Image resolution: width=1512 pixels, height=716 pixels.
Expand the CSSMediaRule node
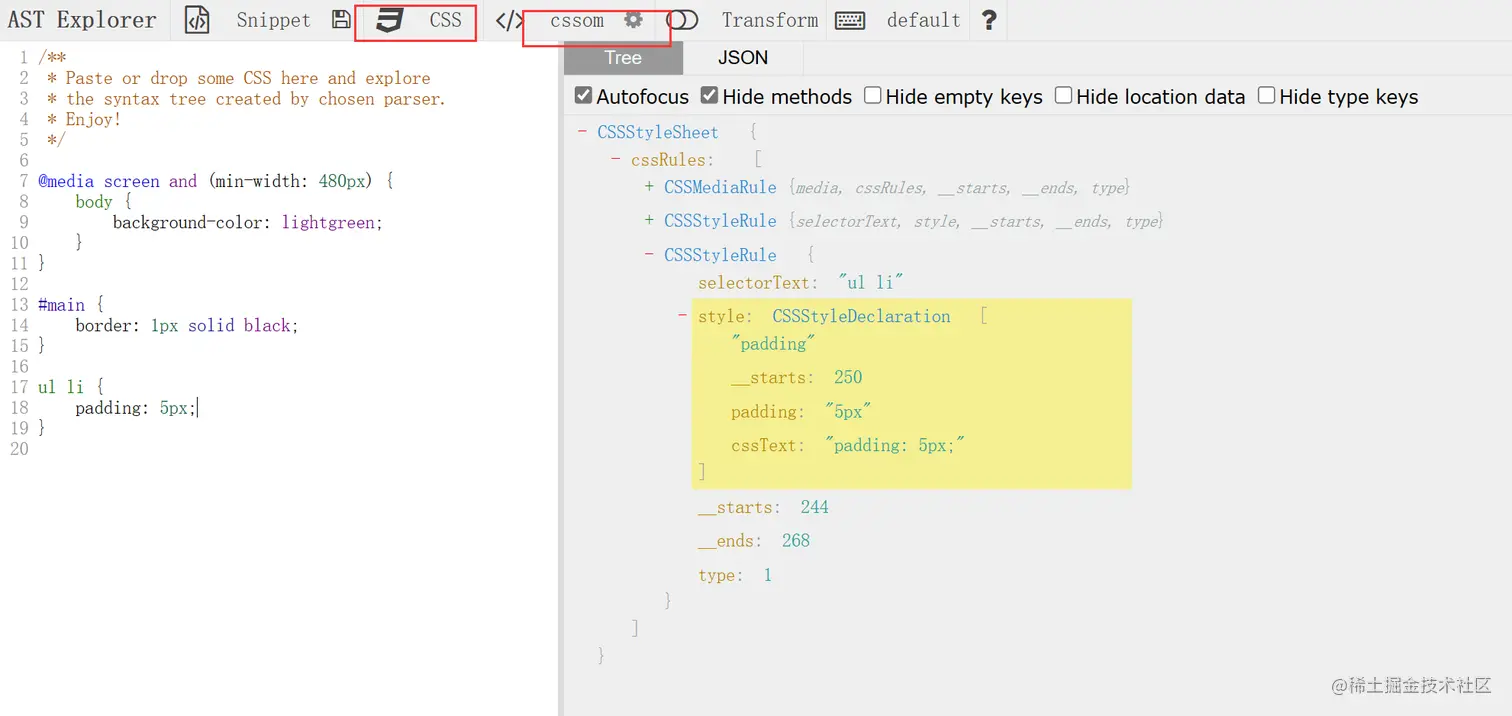649,187
